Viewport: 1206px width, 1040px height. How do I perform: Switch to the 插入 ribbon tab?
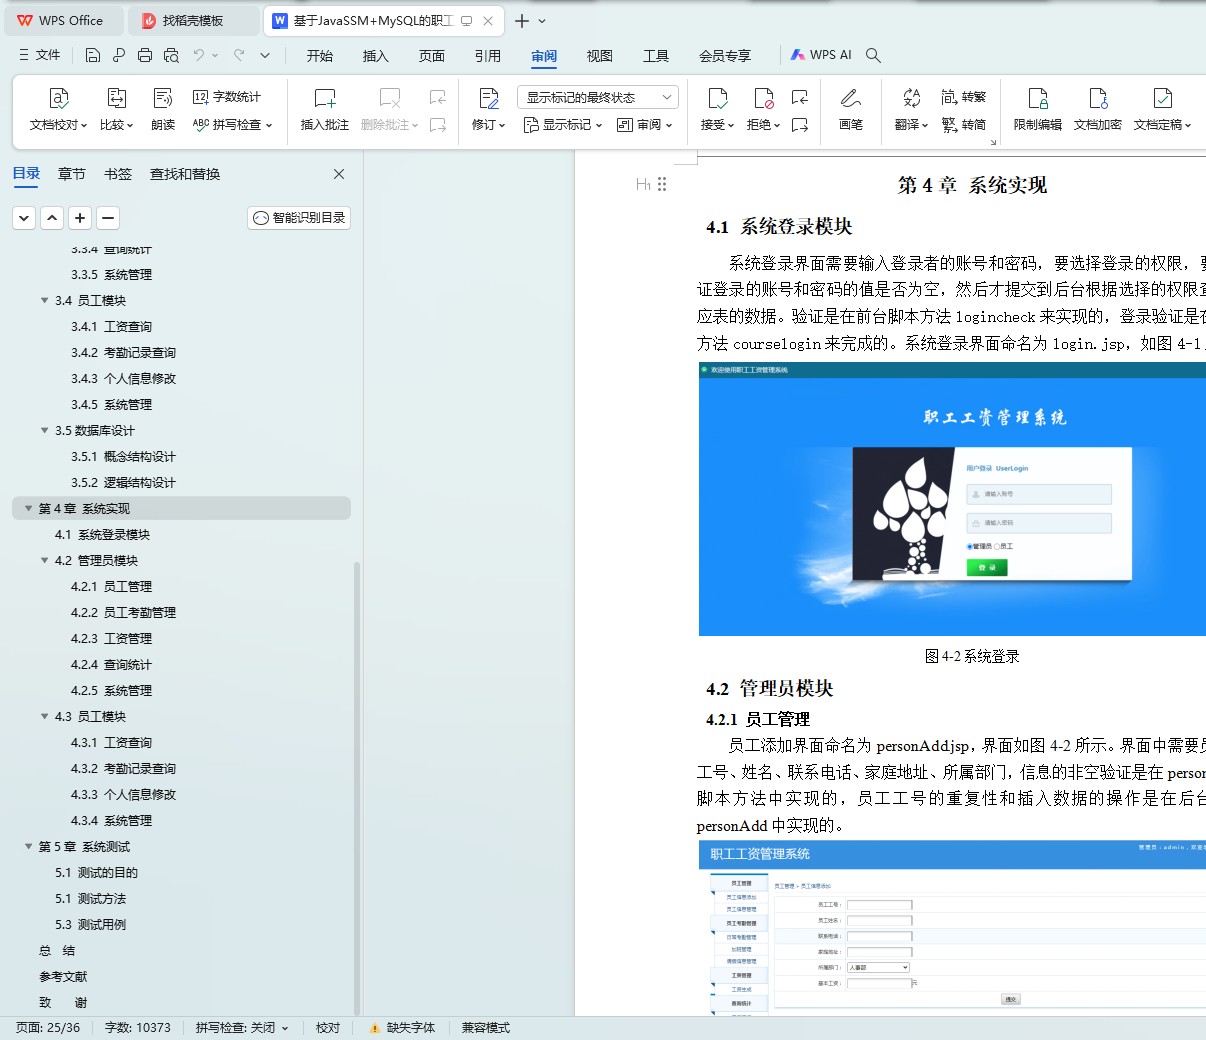pos(376,56)
